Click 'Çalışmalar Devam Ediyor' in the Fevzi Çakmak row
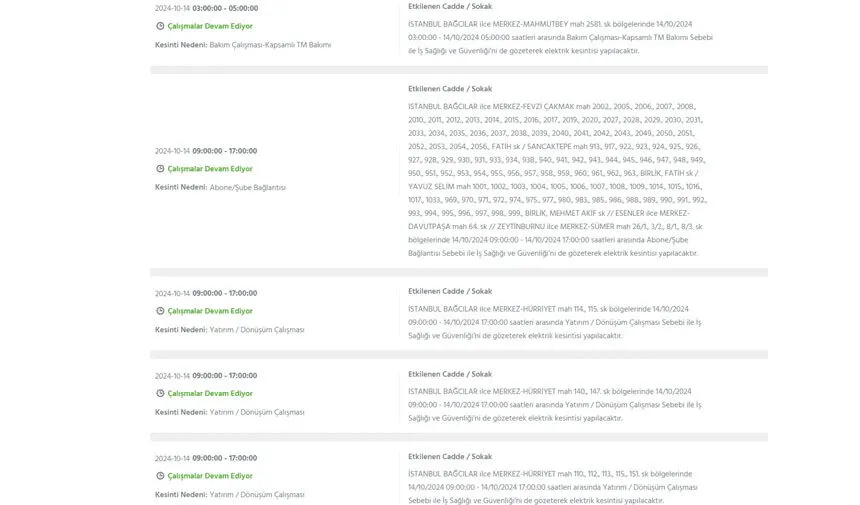 point(210,169)
